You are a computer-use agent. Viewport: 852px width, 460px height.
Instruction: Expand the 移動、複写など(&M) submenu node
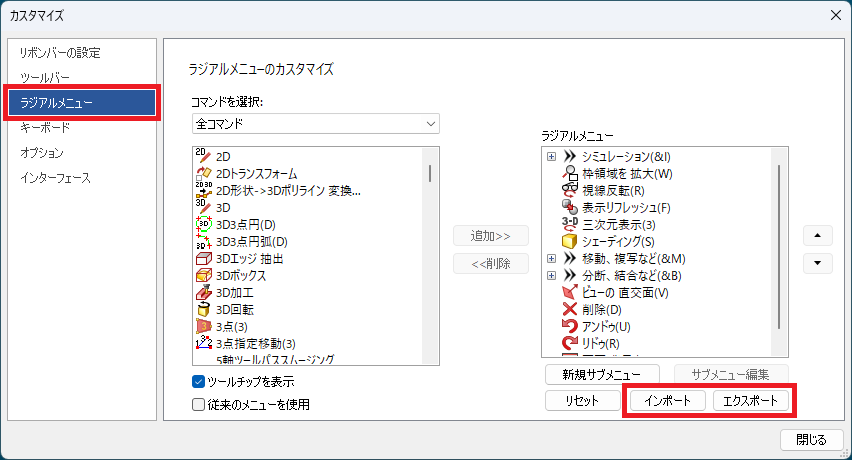click(x=551, y=258)
